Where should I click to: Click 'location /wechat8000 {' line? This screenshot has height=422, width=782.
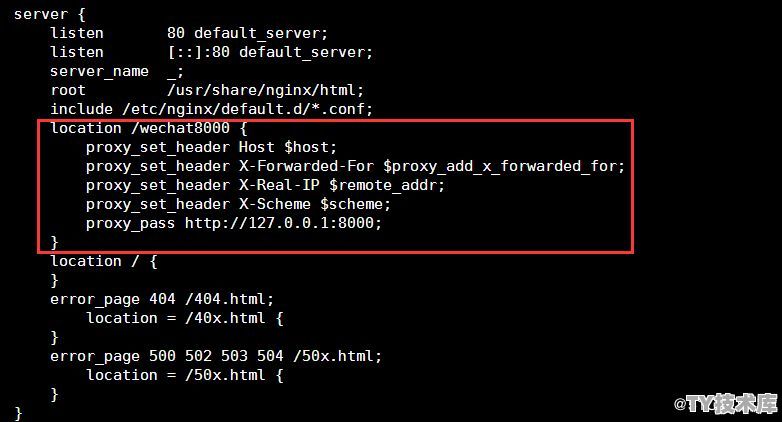[x=149, y=128]
